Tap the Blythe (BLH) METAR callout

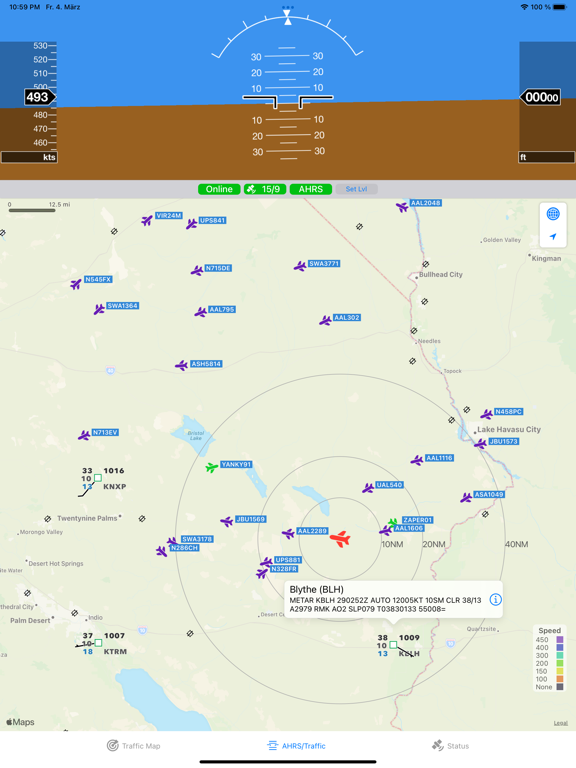pyautogui.click(x=393, y=600)
